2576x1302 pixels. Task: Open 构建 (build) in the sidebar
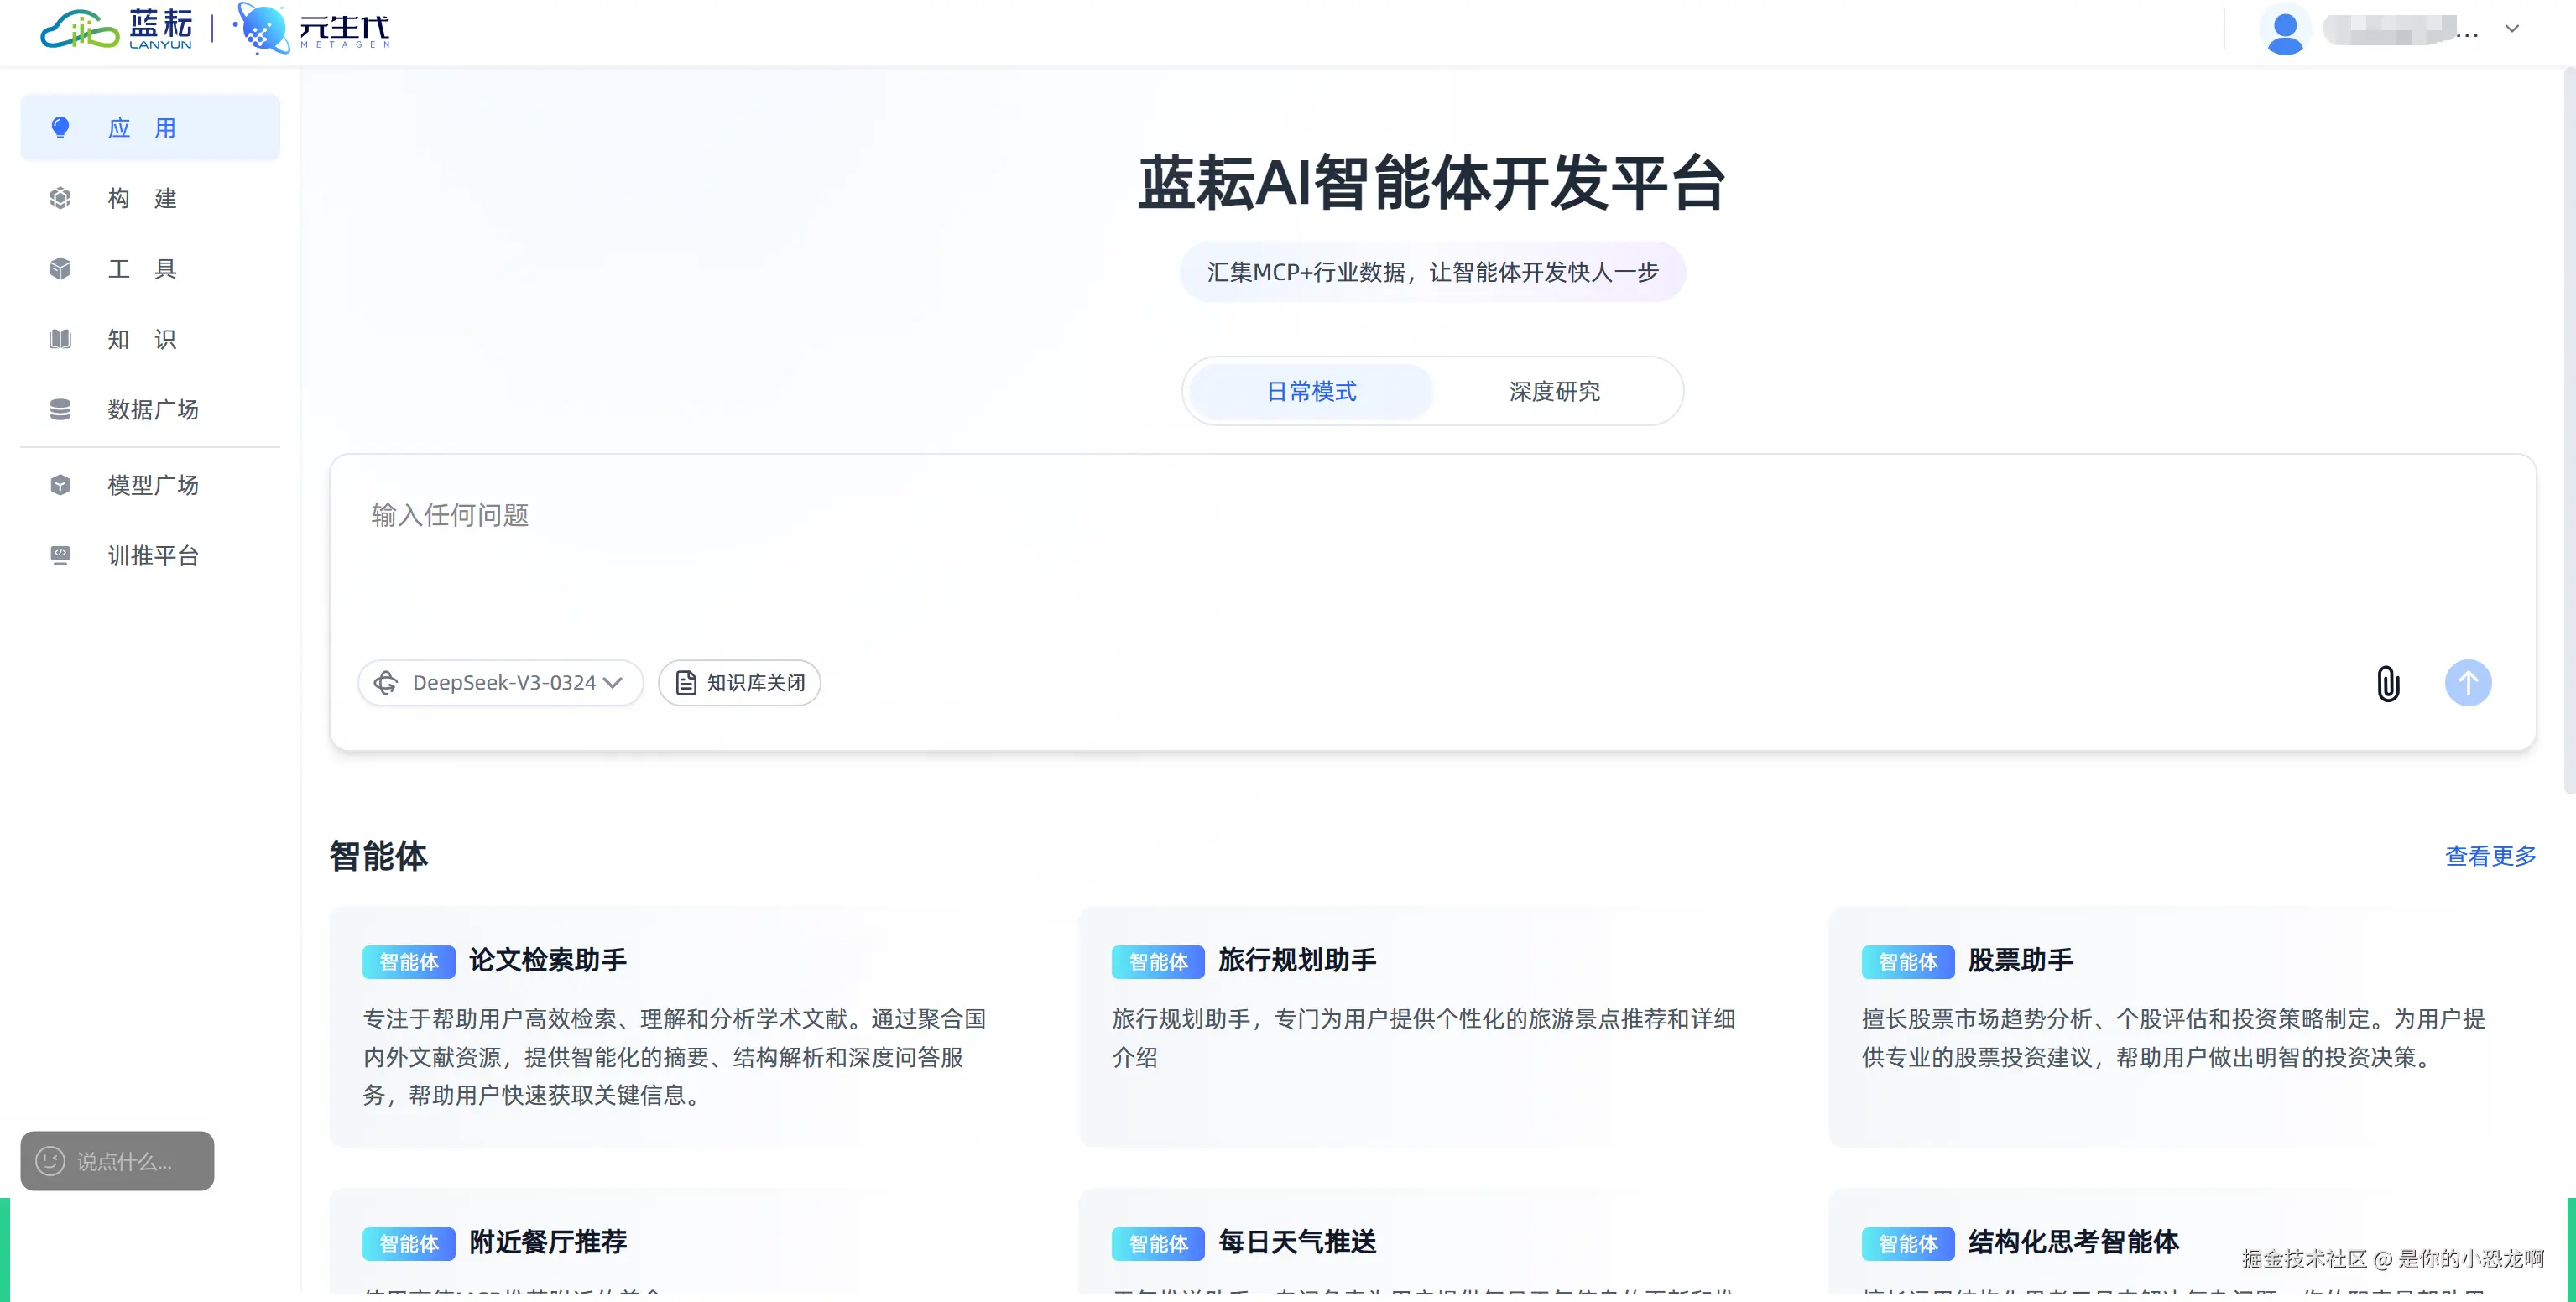point(142,198)
